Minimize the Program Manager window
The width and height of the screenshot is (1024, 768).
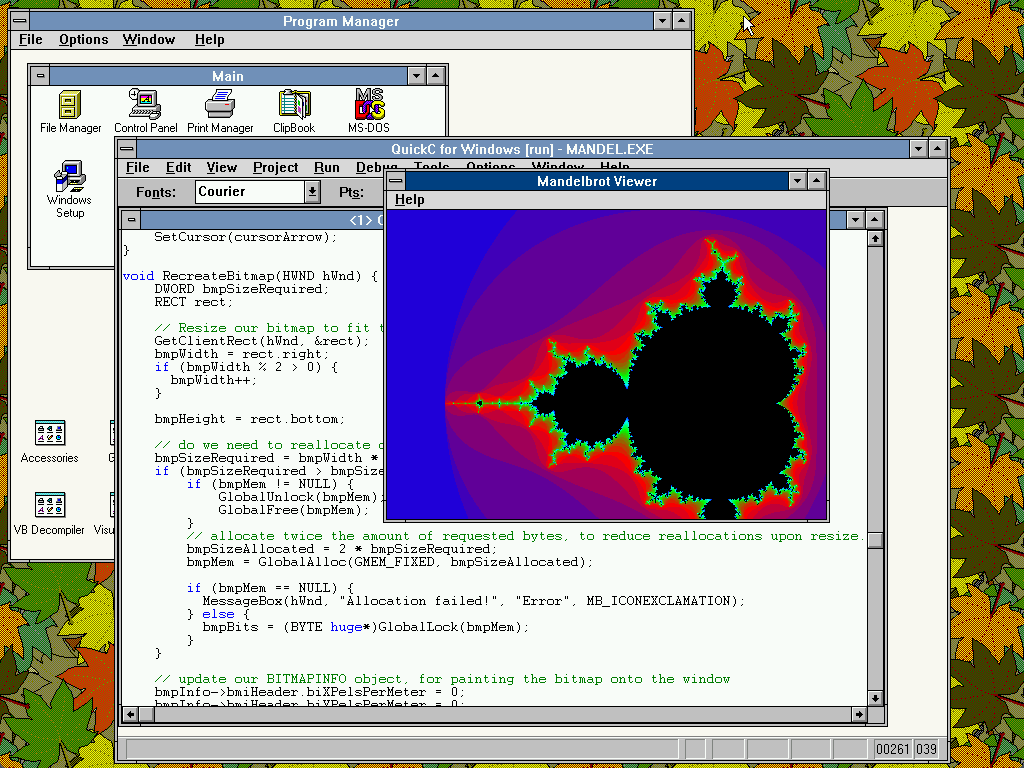[662, 21]
